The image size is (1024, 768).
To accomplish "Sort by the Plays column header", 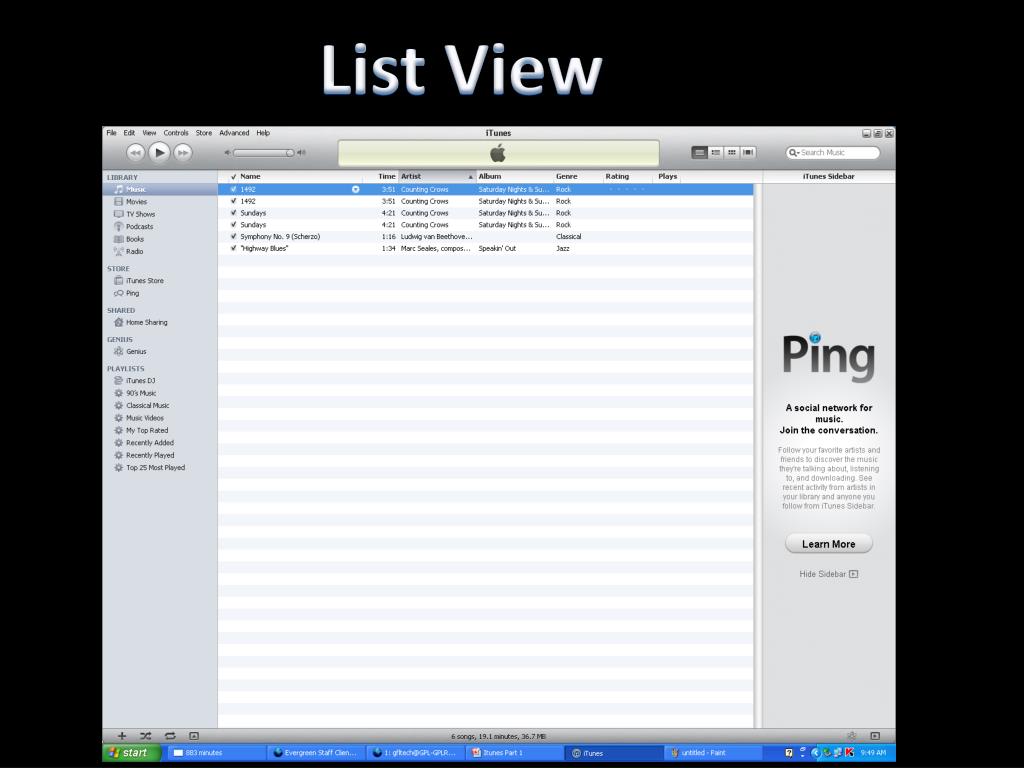I will point(667,176).
